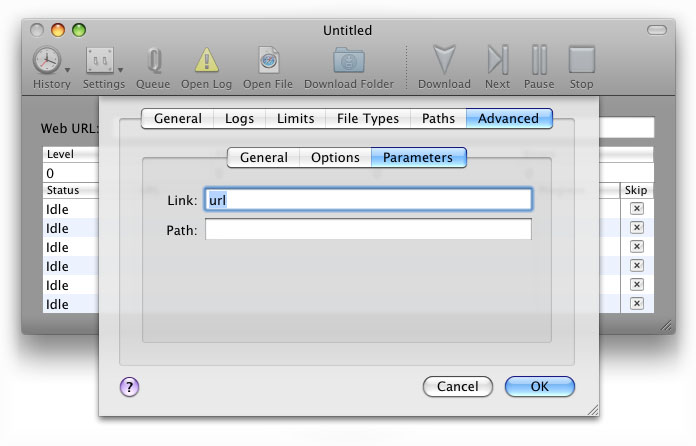Click the Settings toolbar icon

[x=99, y=60]
